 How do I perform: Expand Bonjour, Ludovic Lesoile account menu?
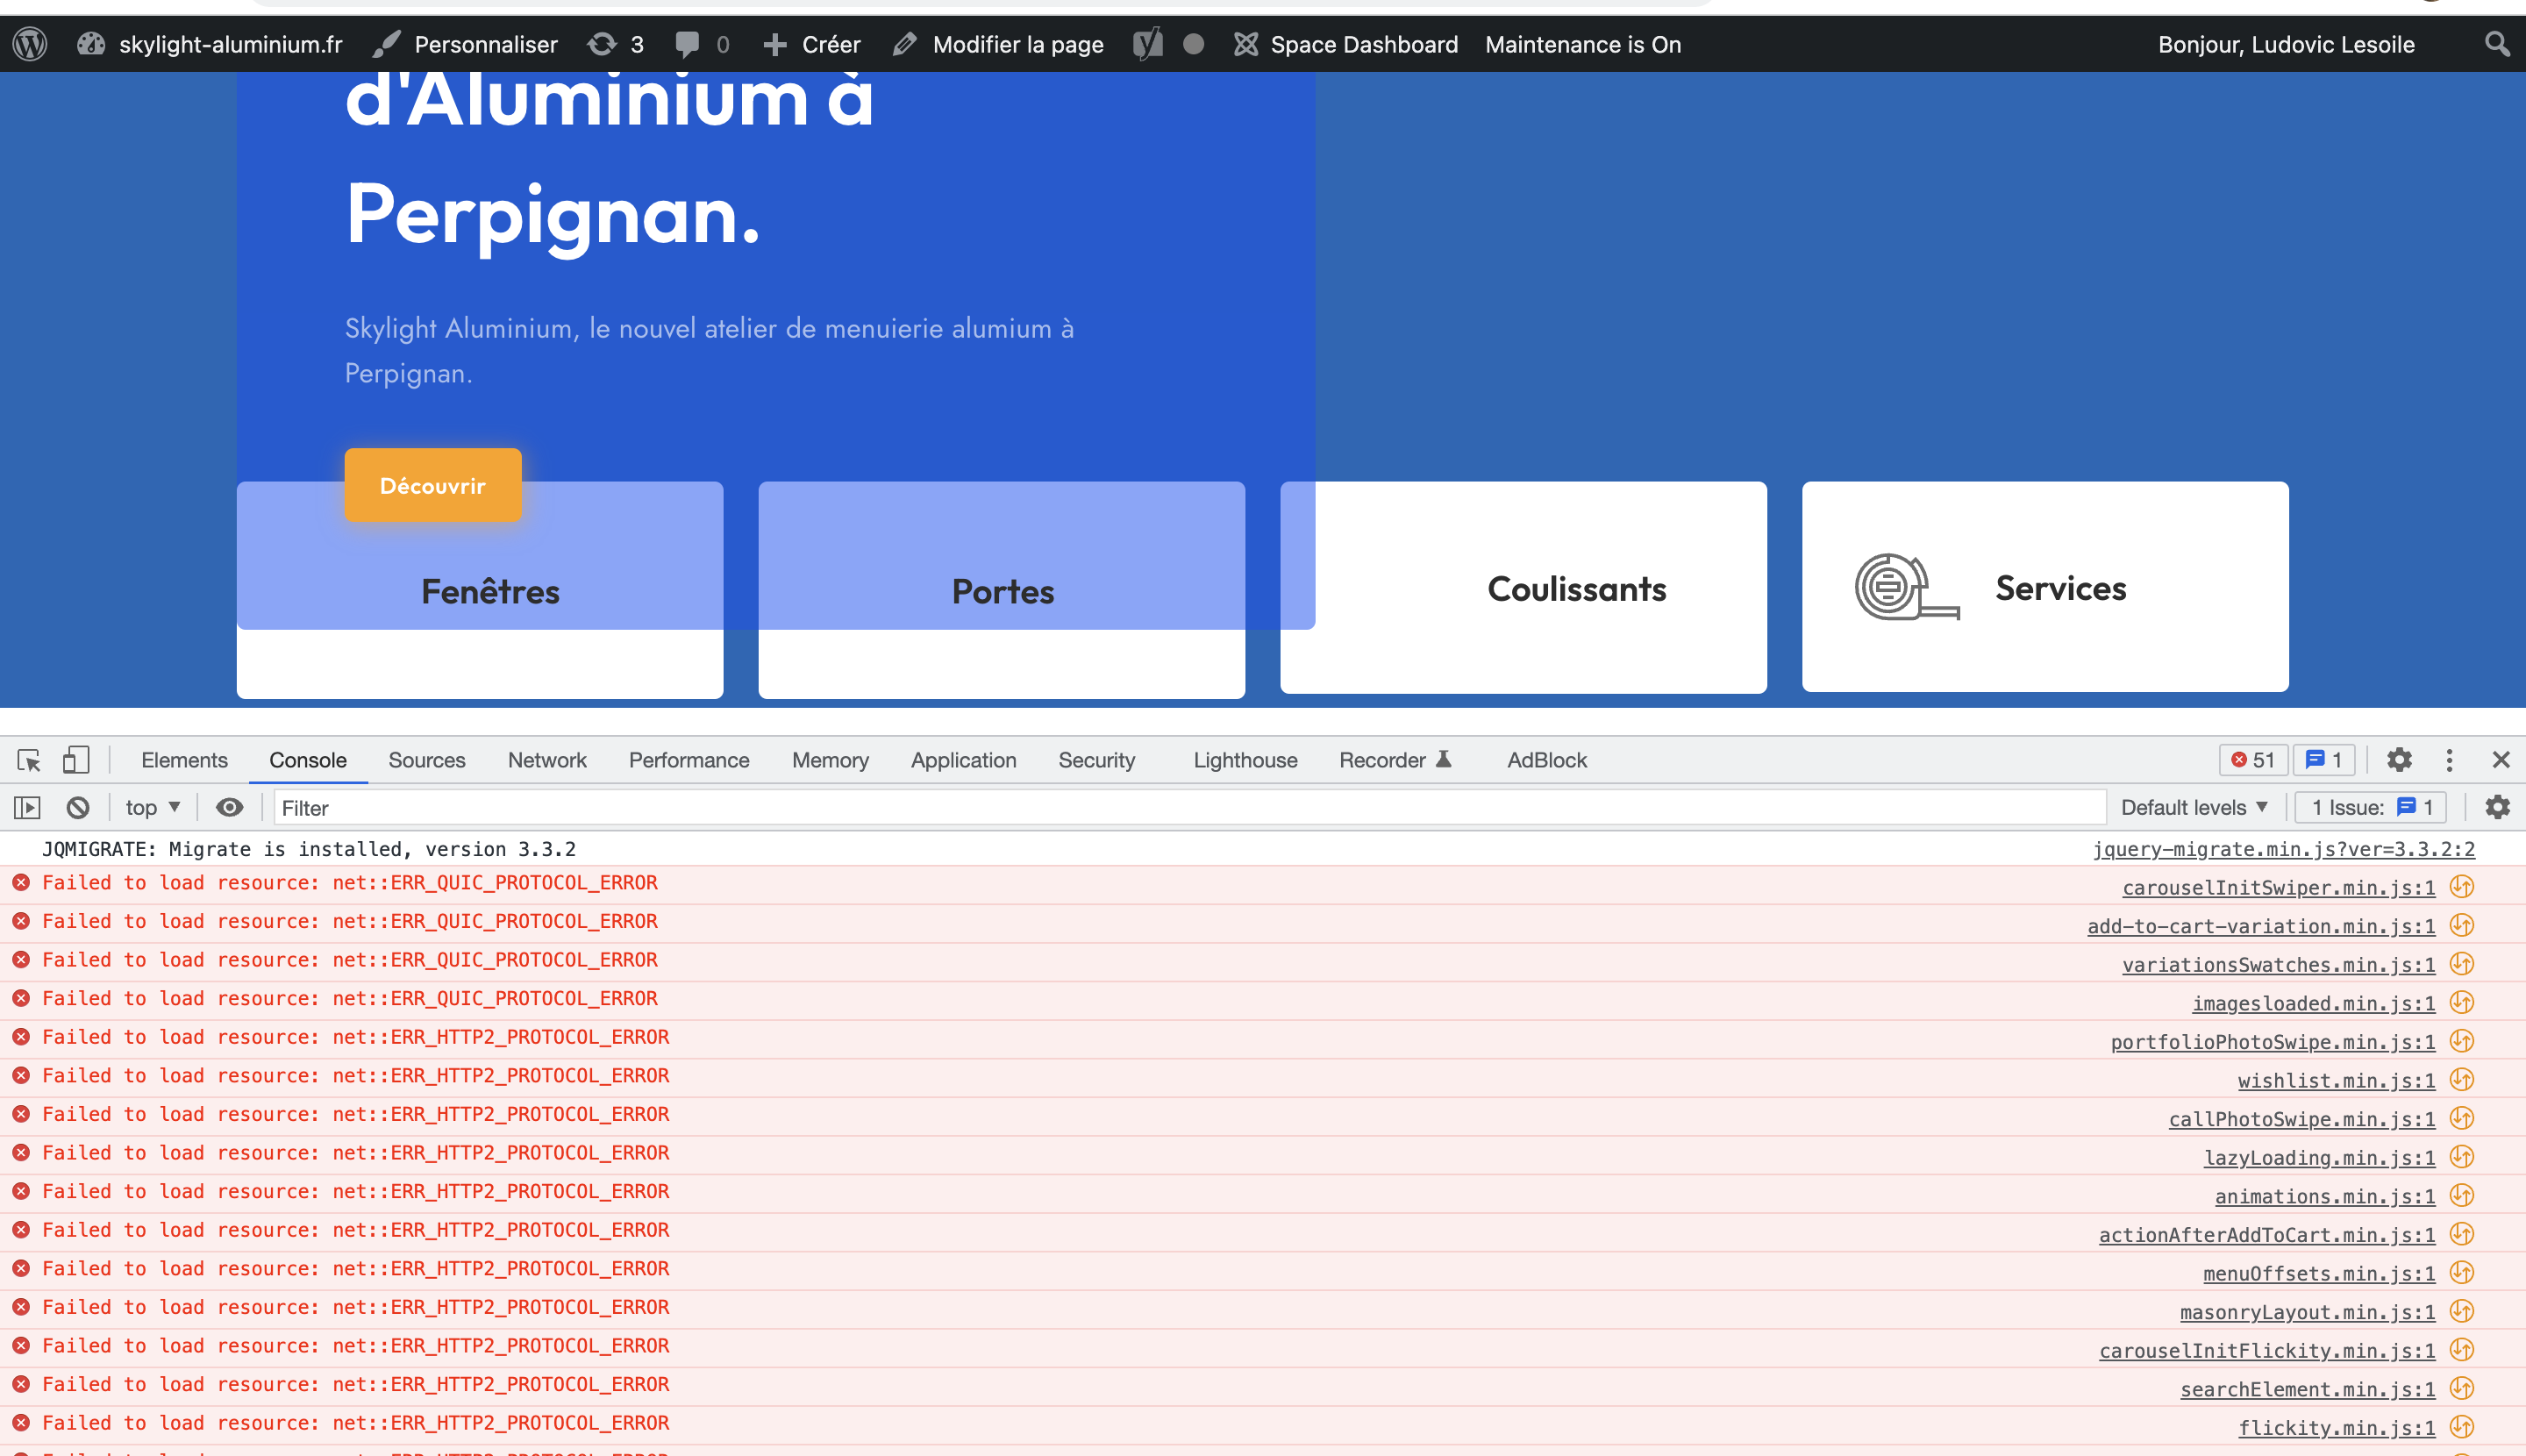click(x=2286, y=44)
